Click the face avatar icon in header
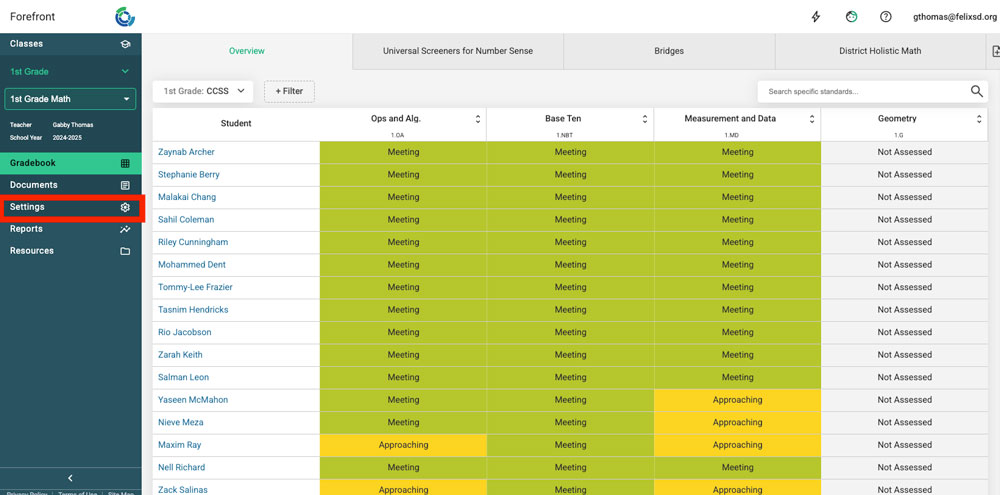This screenshot has height=495, width=1000. tap(851, 17)
